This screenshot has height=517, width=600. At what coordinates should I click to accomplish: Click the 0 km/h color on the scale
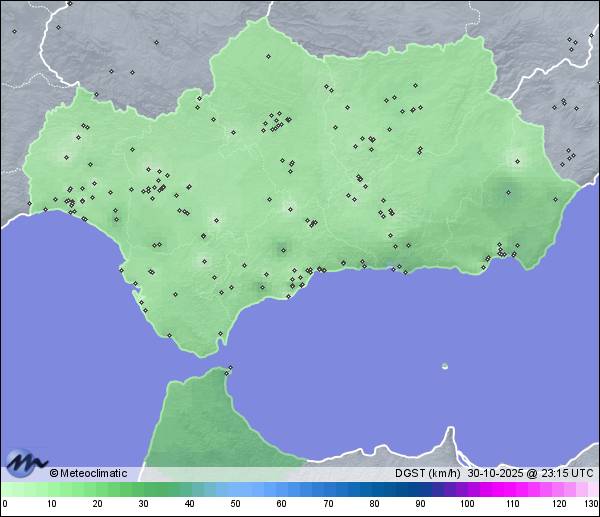coord(5,490)
